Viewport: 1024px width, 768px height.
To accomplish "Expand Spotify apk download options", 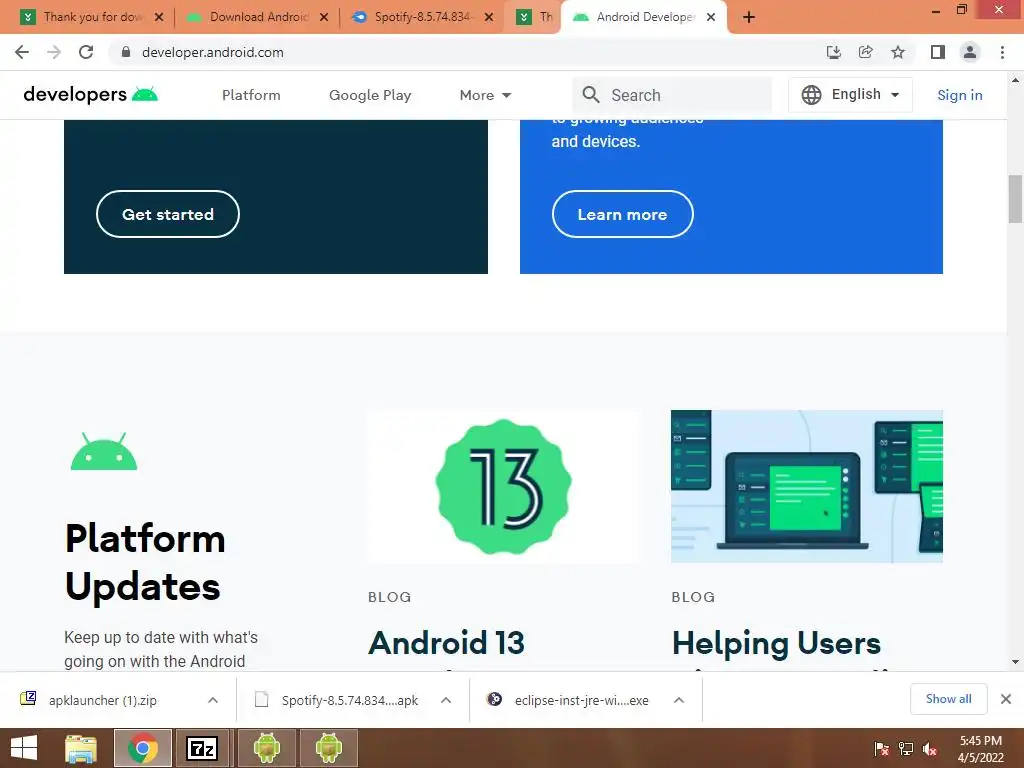I will tap(446, 700).
